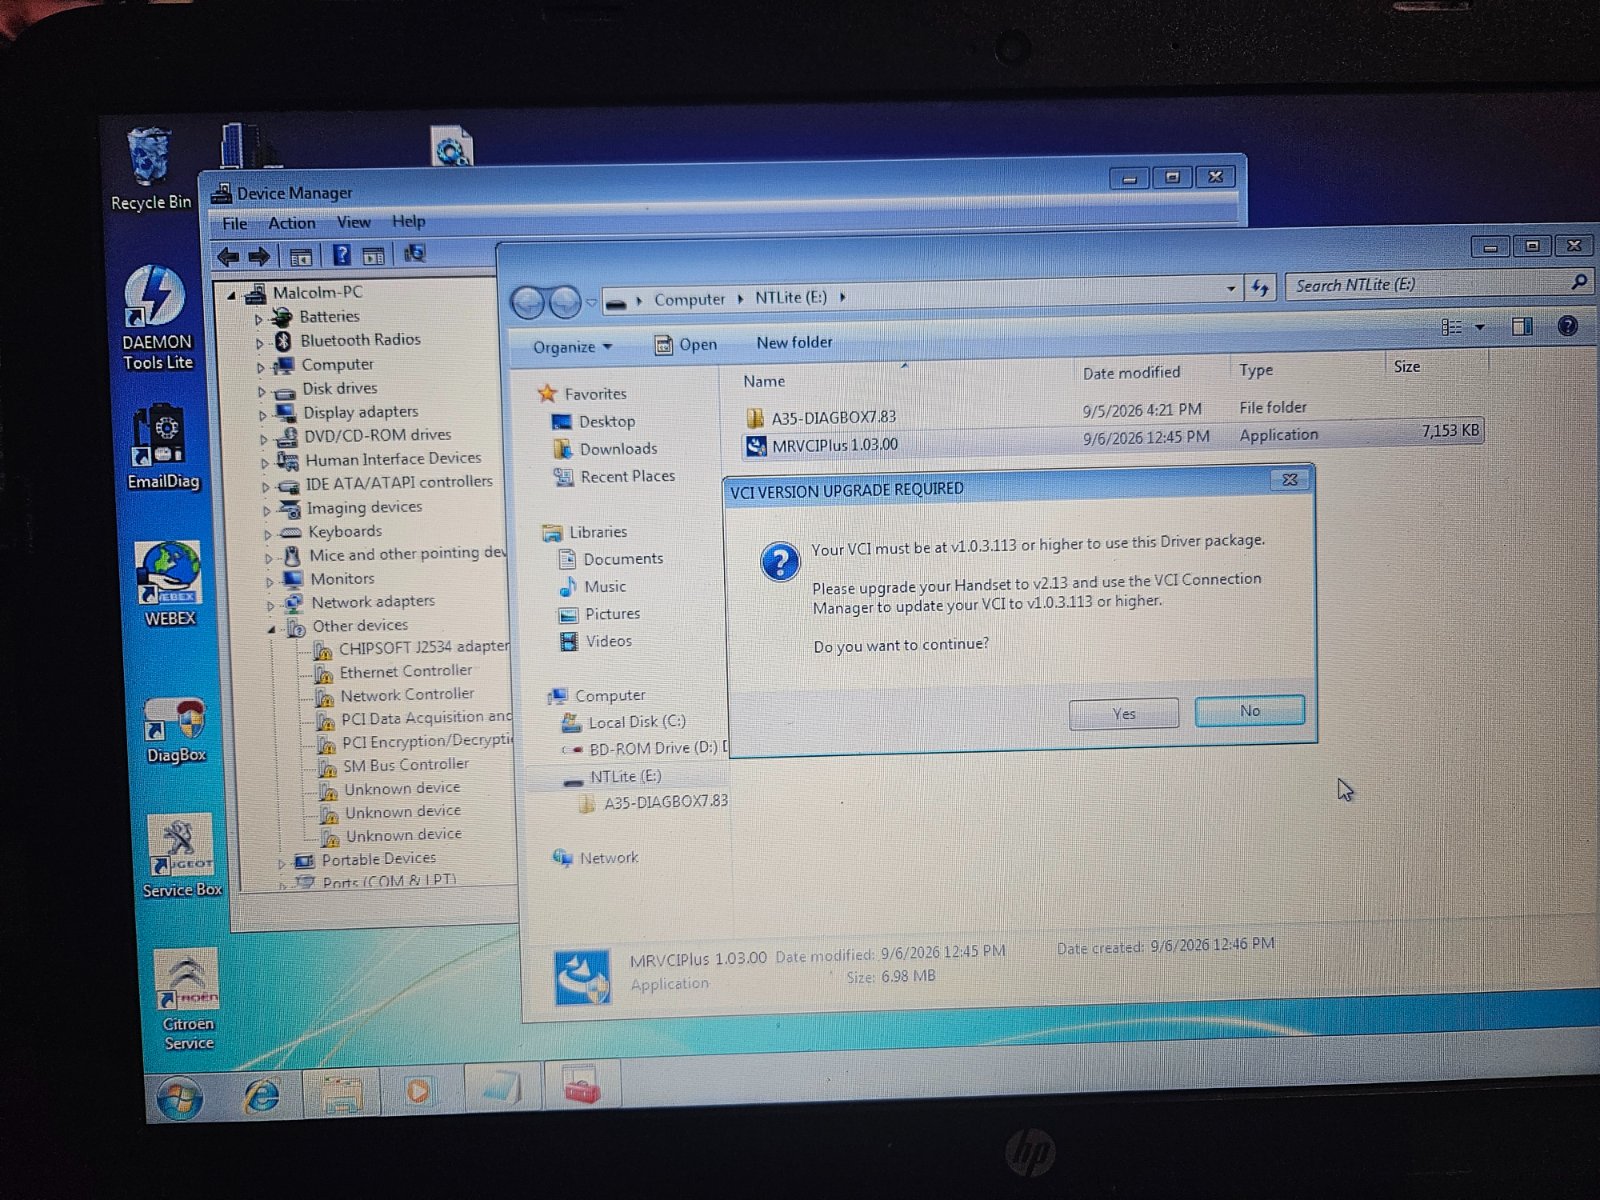Click Device Manager help toolbar icon
The width and height of the screenshot is (1600, 1200).
[342, 255]
